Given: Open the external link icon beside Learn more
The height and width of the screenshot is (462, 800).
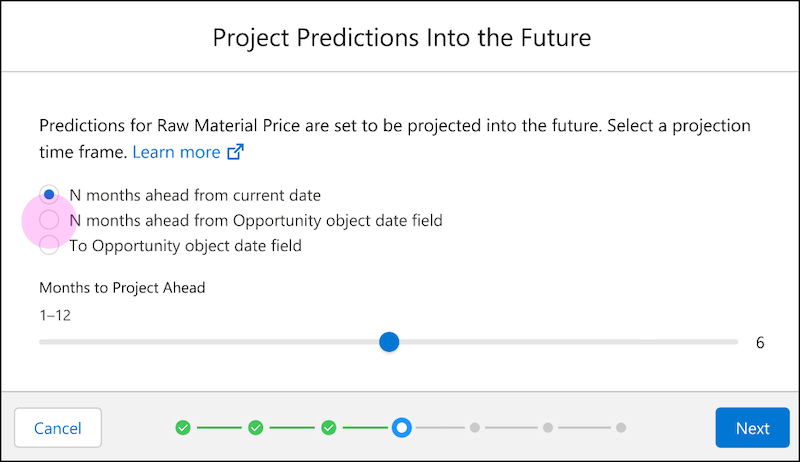Looking at the screenshot, I should pyautogui.click(x=235, y=152).
